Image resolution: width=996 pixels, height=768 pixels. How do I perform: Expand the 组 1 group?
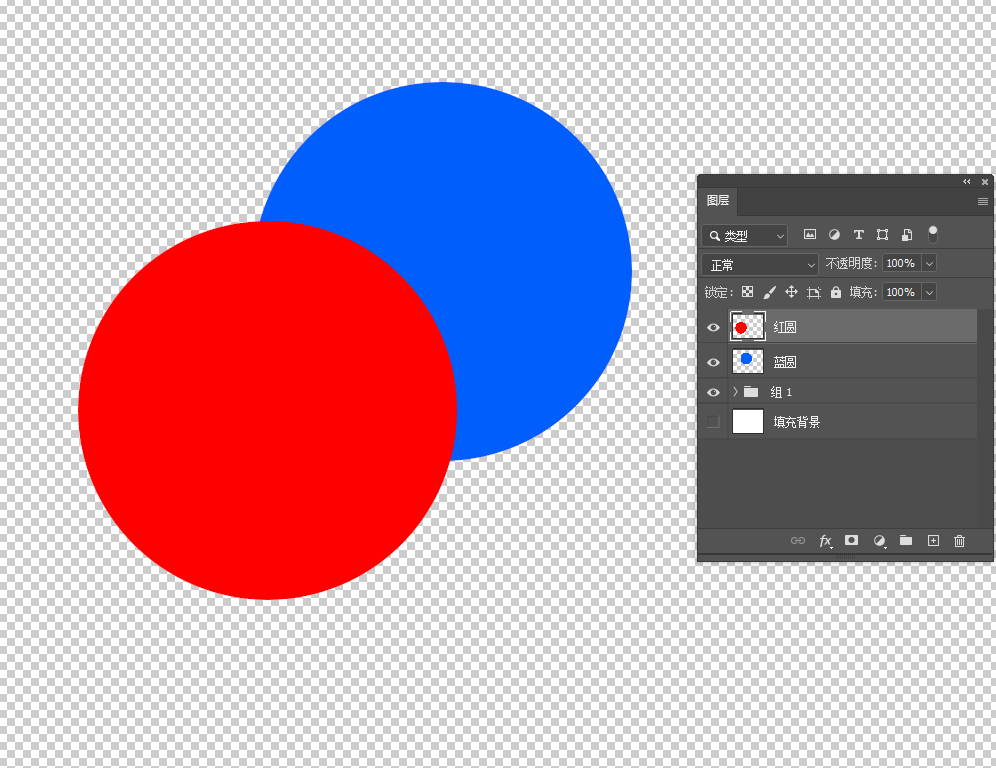[735, 391]
